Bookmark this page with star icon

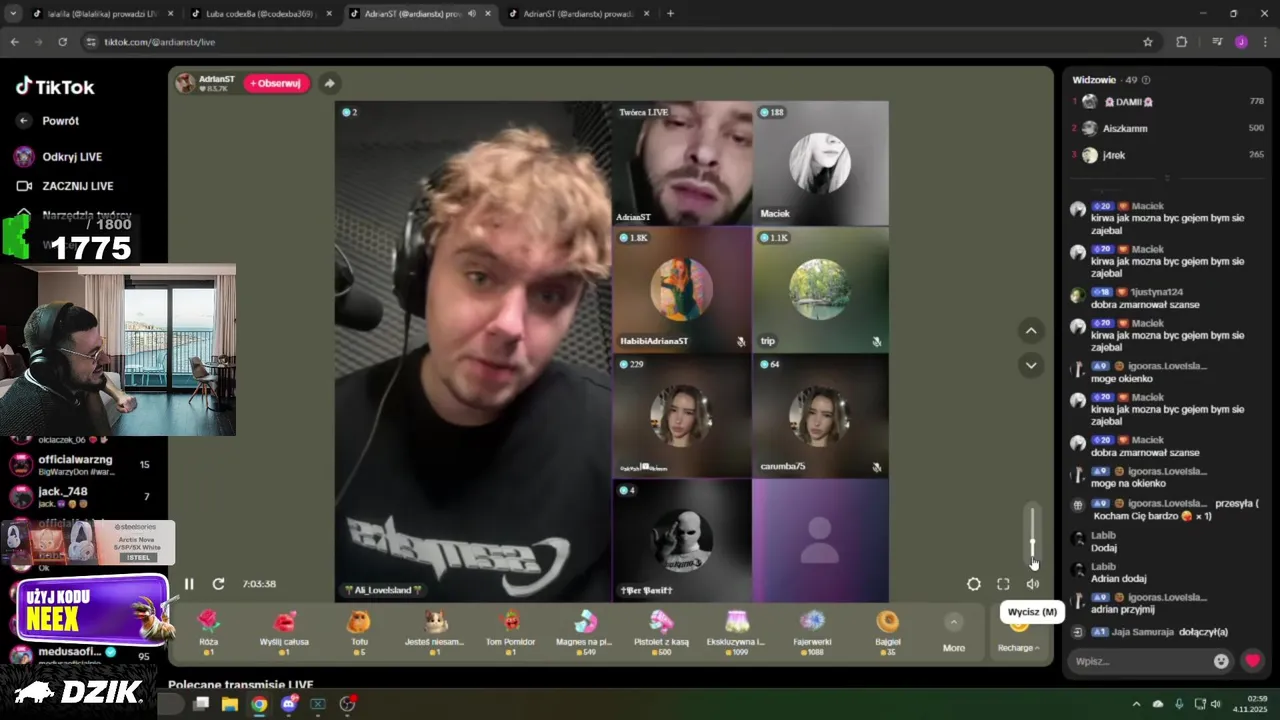(x=1148, y=42)
